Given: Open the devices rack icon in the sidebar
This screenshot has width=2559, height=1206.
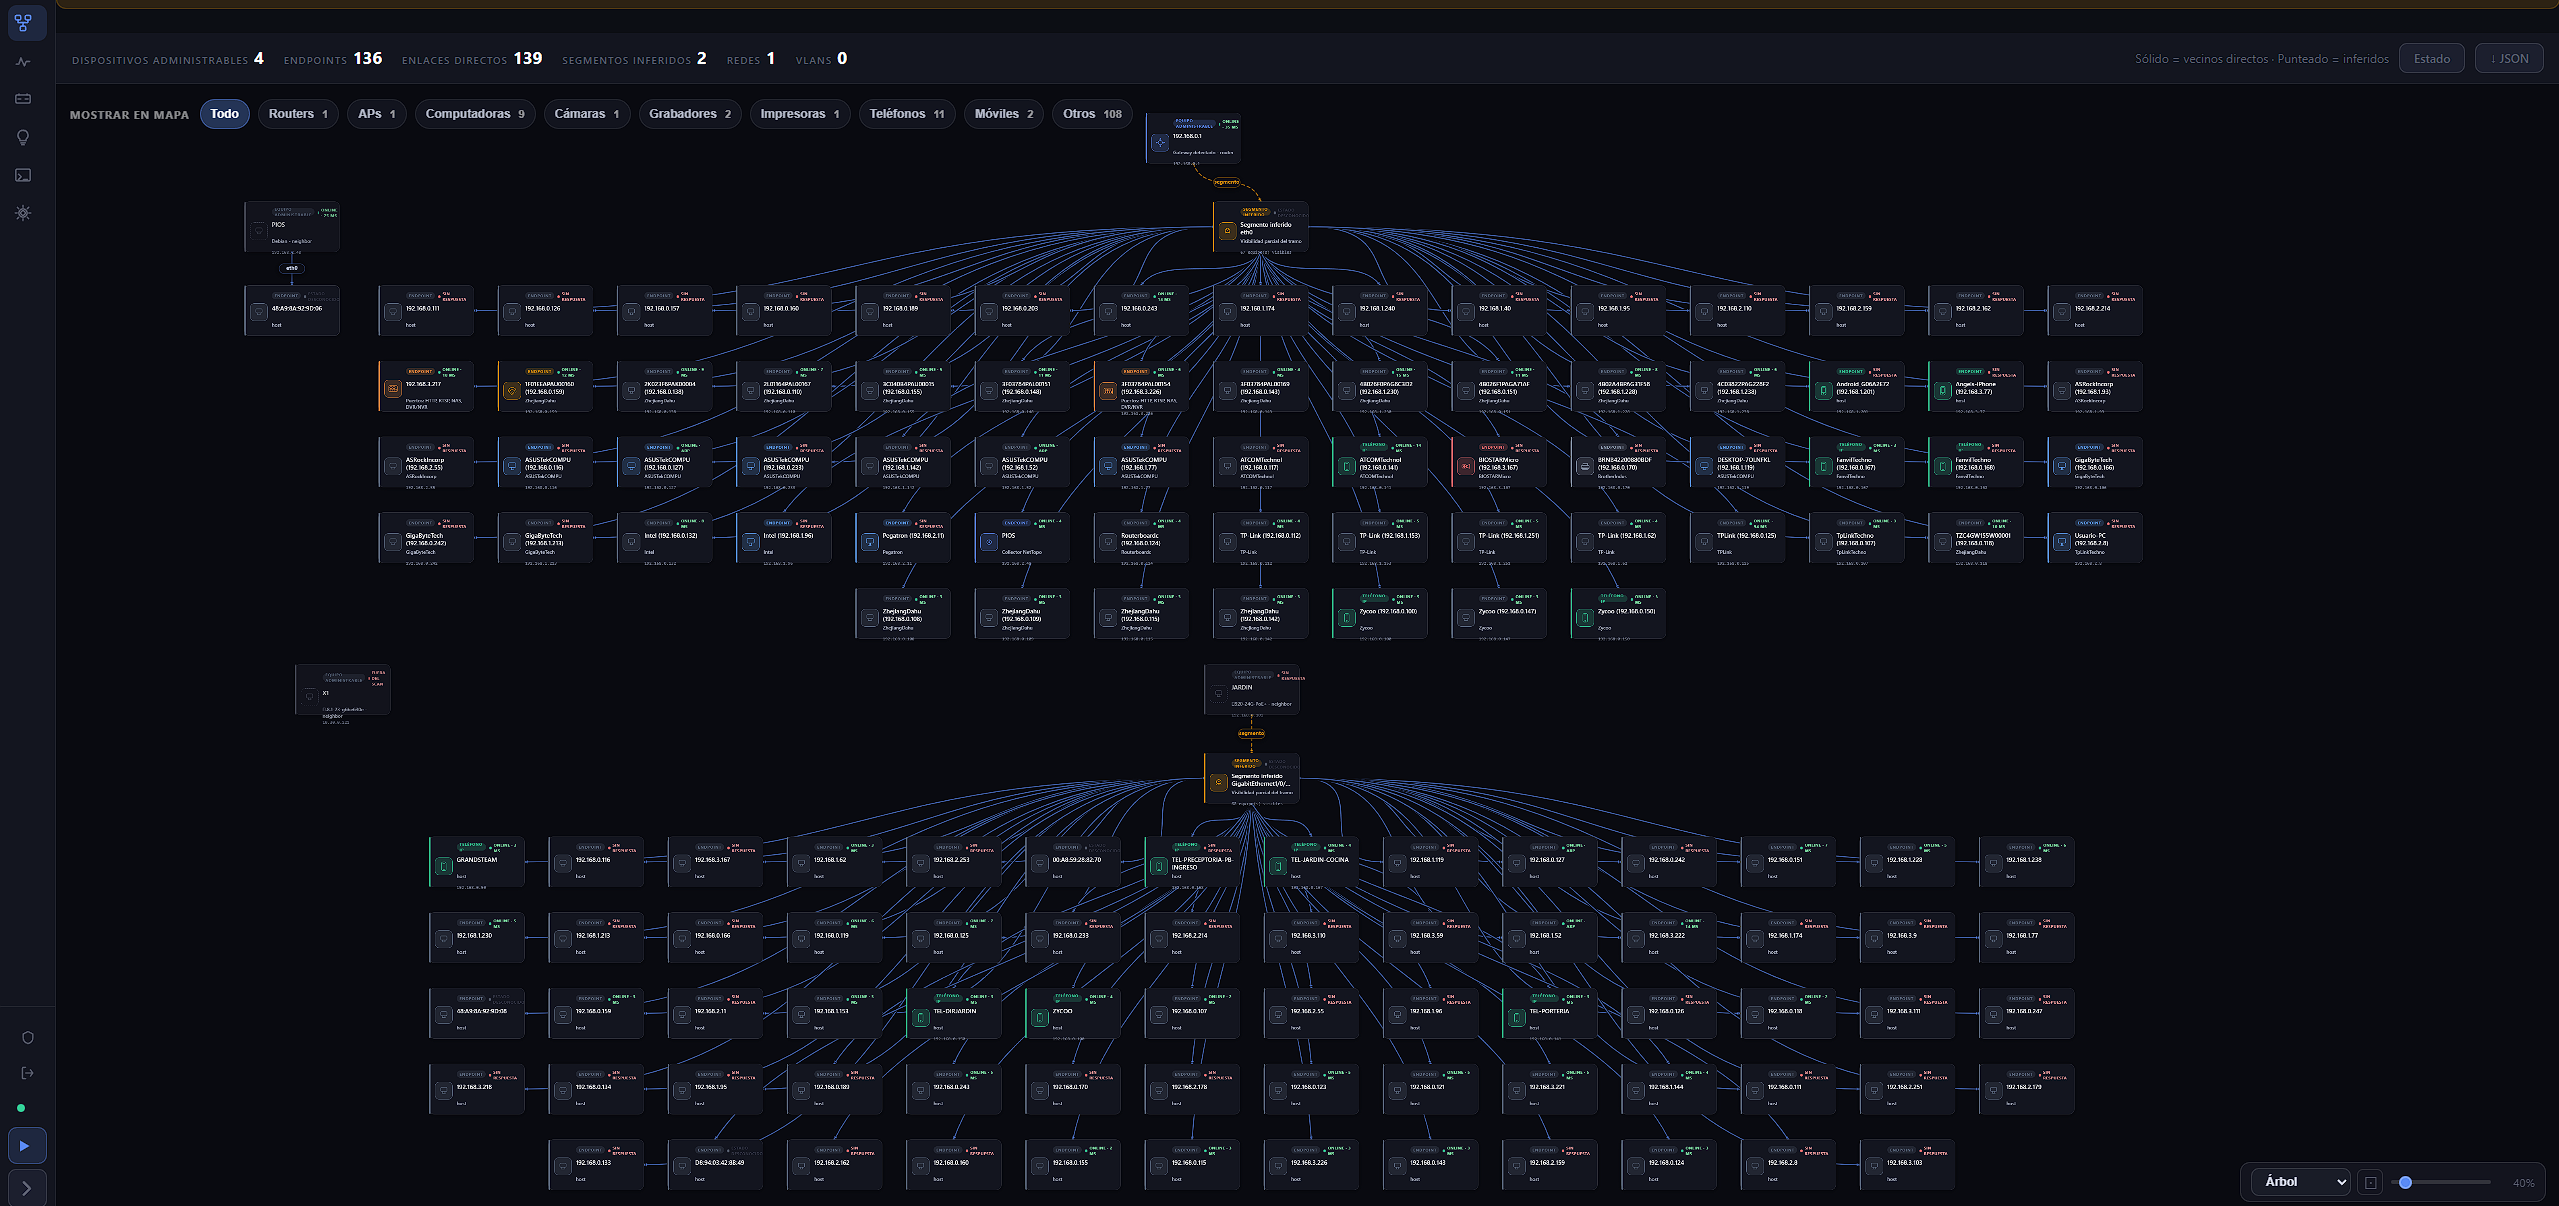Looking at the screenshot, I should (24, 99).
